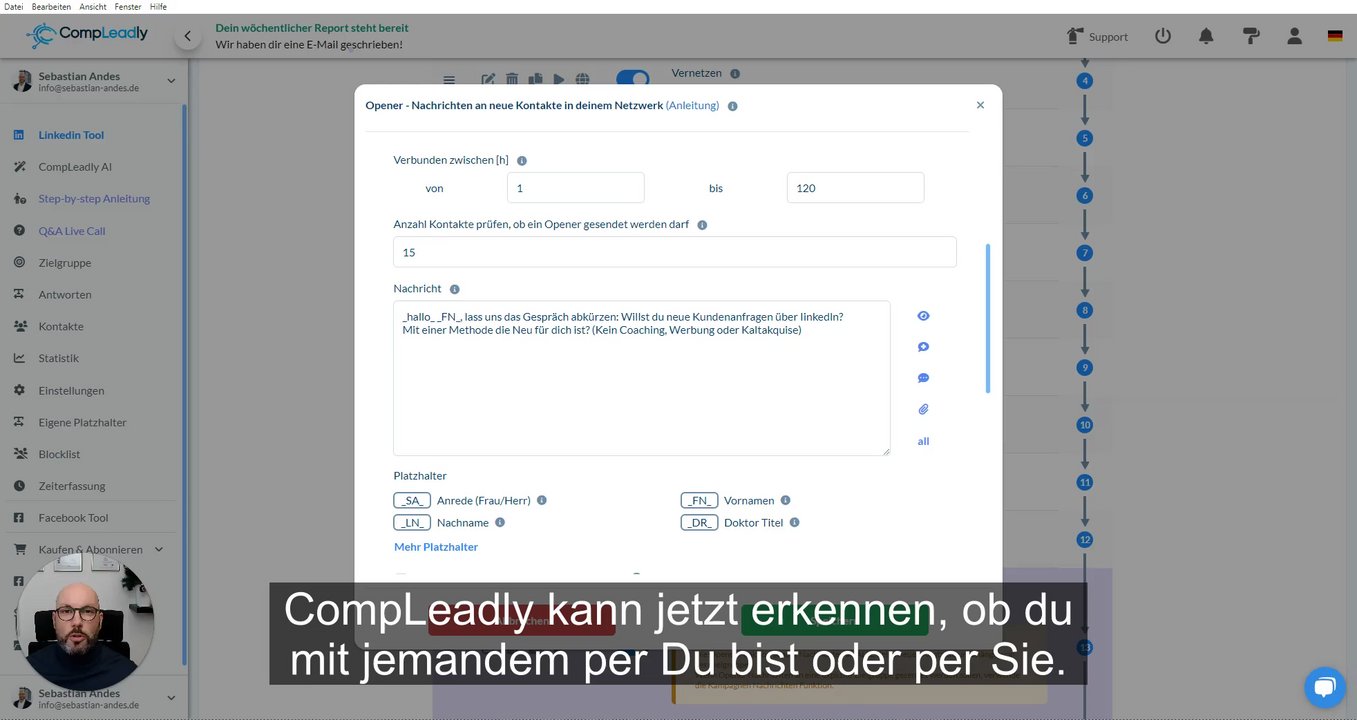Click info icon next to 'Anzahl Kontakte prüfen'
1357x720 pixels.
pos(702,225)
